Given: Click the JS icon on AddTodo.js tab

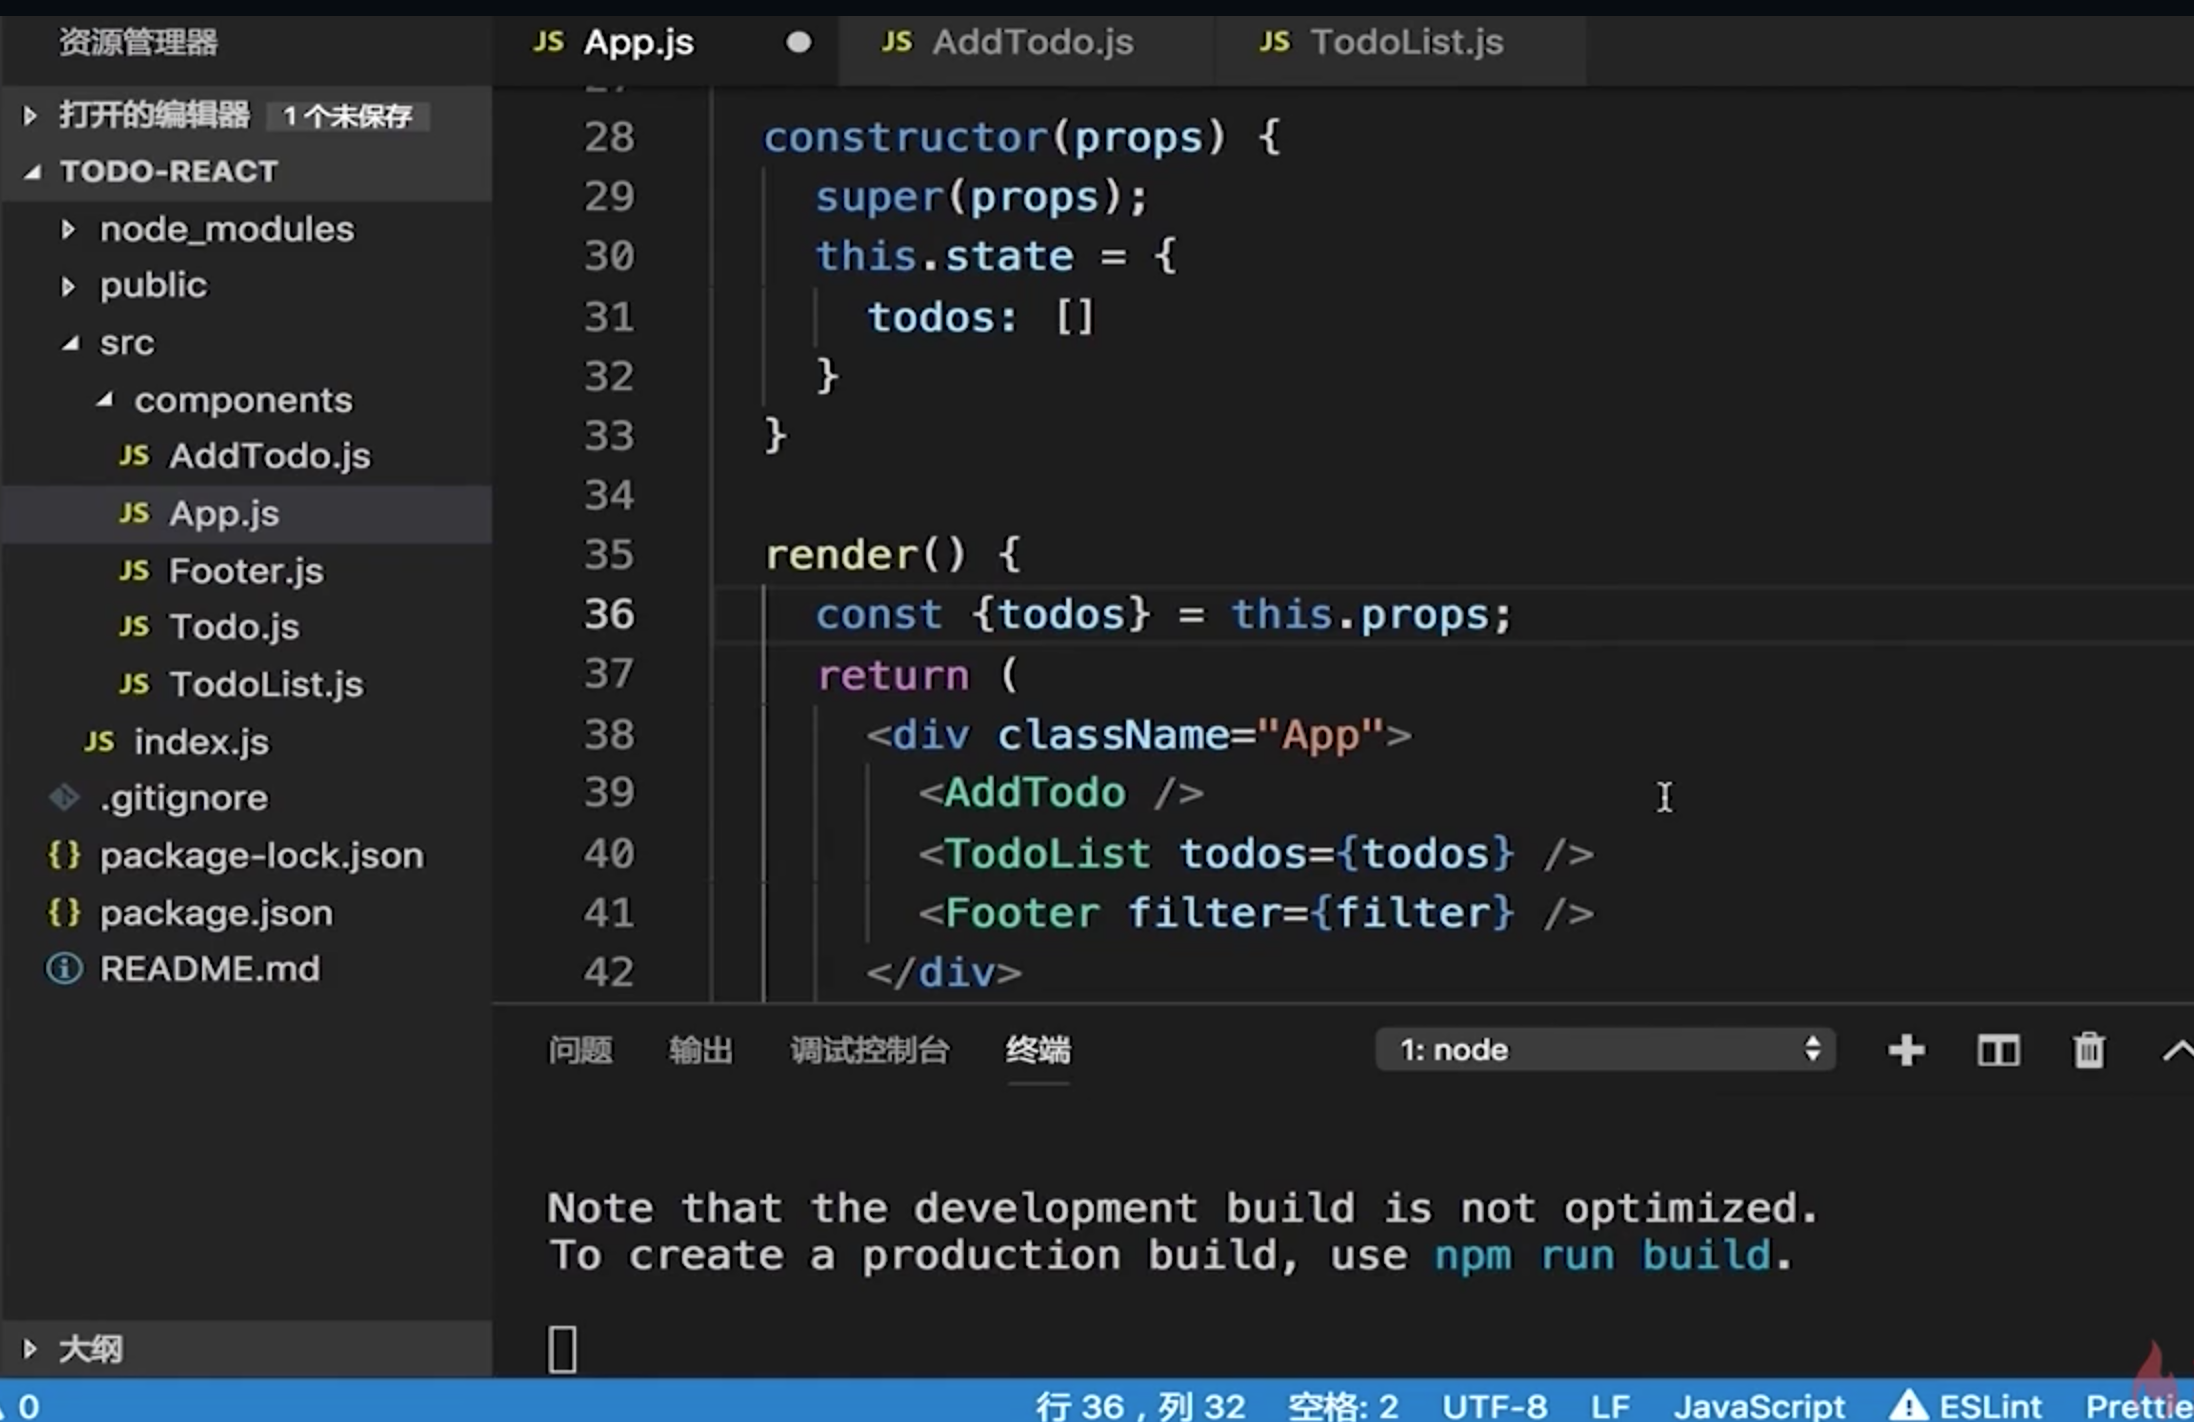Looking at the screenshot, I should [897, 42].
